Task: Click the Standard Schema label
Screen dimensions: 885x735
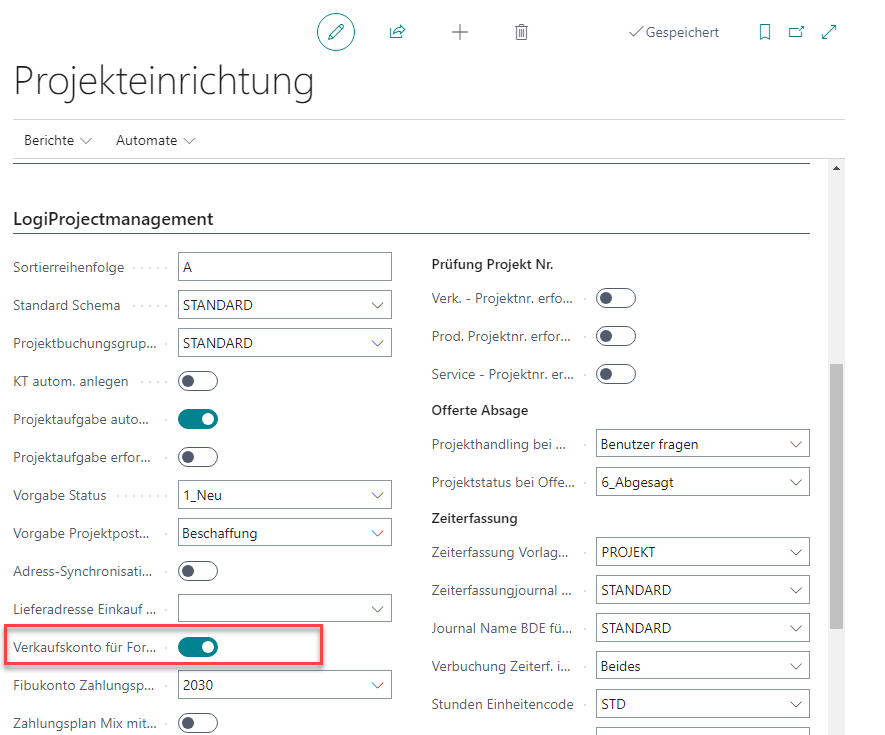Action: [67, 305]
